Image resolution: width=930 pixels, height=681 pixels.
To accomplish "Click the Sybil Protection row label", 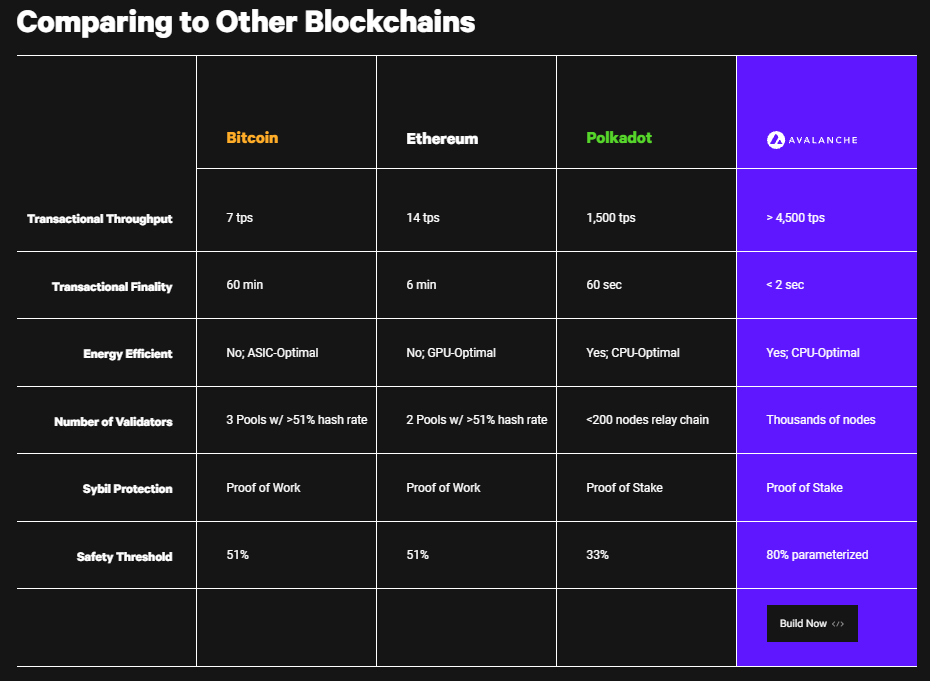I will 128,489.
